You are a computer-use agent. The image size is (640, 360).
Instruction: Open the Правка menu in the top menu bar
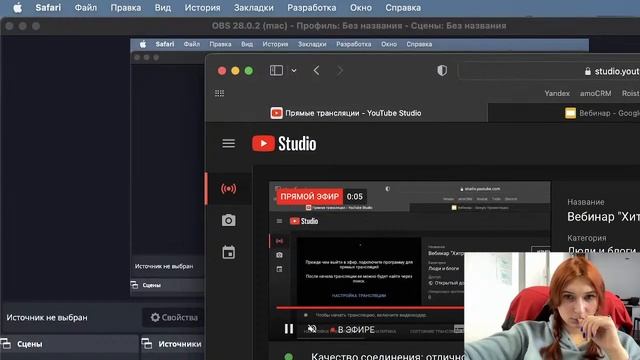click(x=126, y=8)
